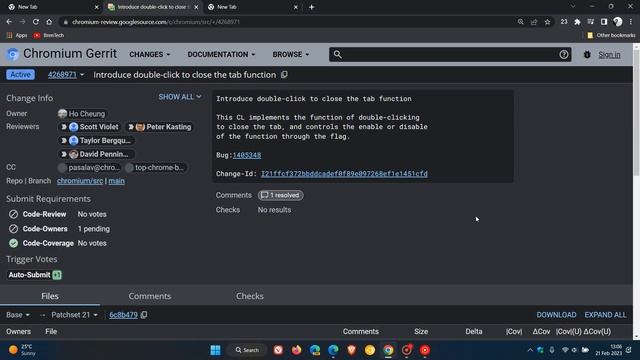
Task: Click the top-chrome-b... CC chip
Action: 156,167
